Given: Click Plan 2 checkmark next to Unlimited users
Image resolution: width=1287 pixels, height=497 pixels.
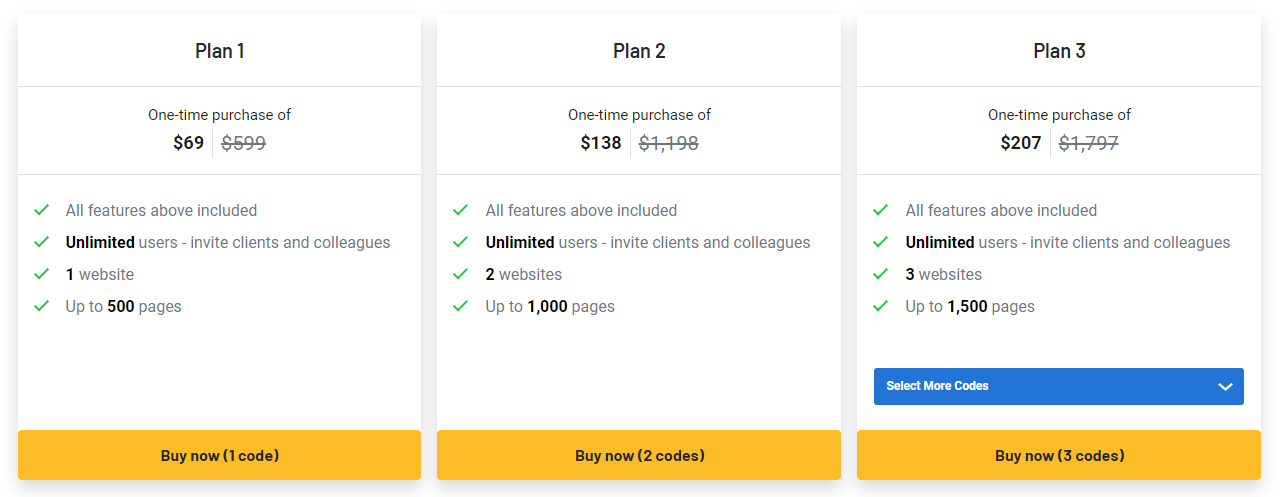Looking at the screenshot, I should (461, 242).
